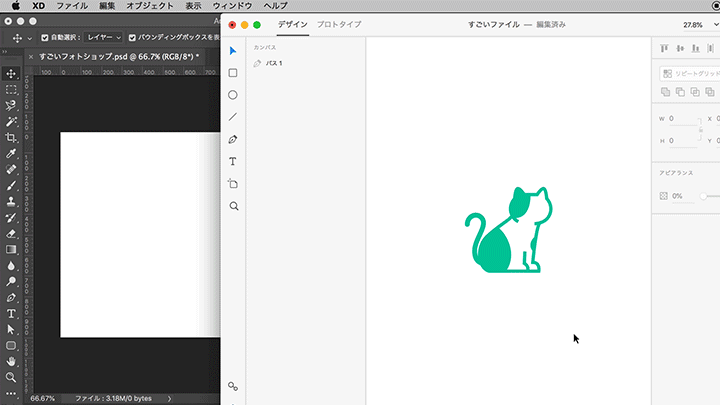Screen dimensions: 720x405
Task: Pick the XD Line tool
Action: click(233, 117)
